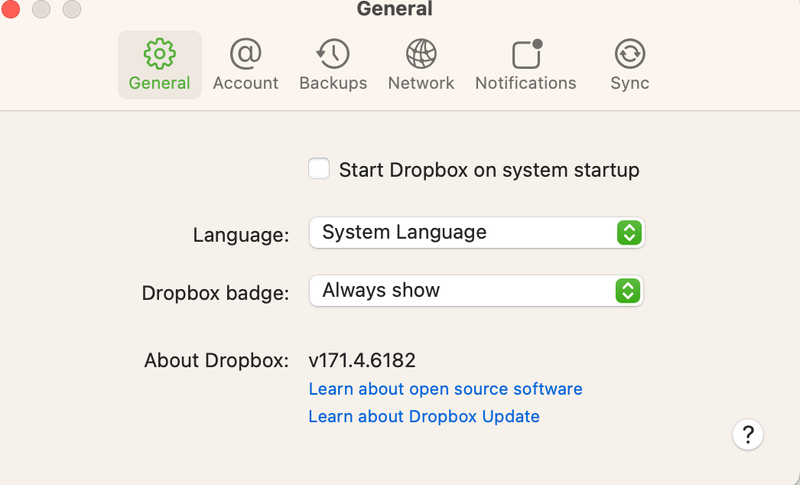
Task: Open the Language dropdown
Action: coord(477,233)
